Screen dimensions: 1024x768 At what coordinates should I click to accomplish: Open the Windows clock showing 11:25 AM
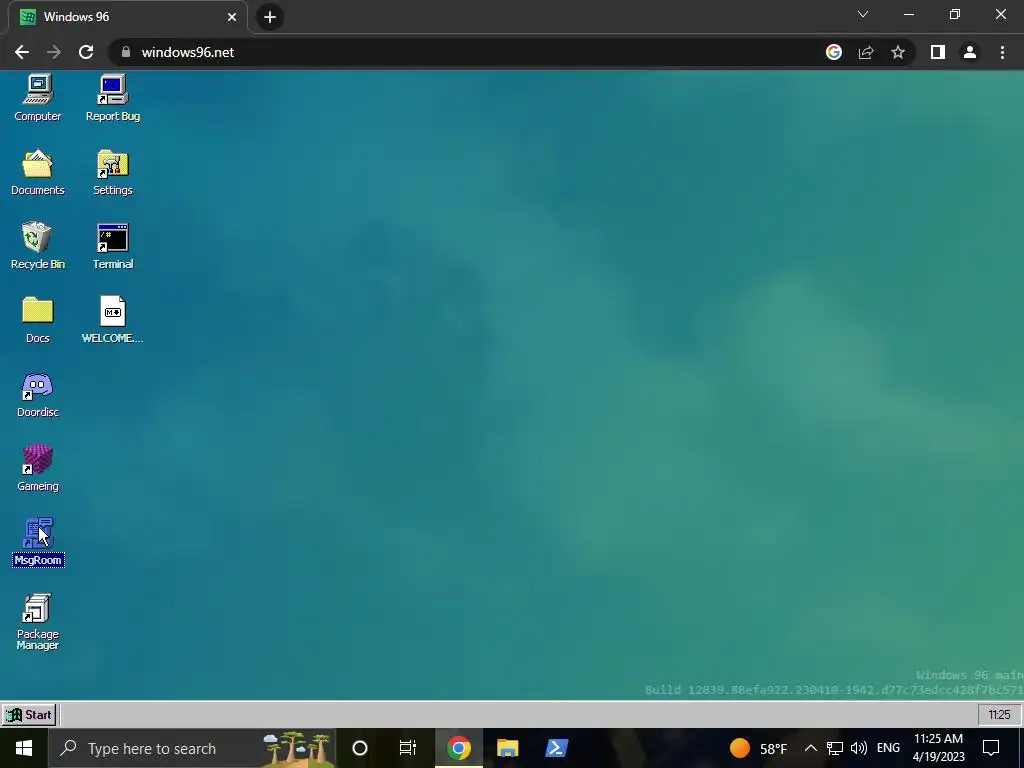coord(938,748)
